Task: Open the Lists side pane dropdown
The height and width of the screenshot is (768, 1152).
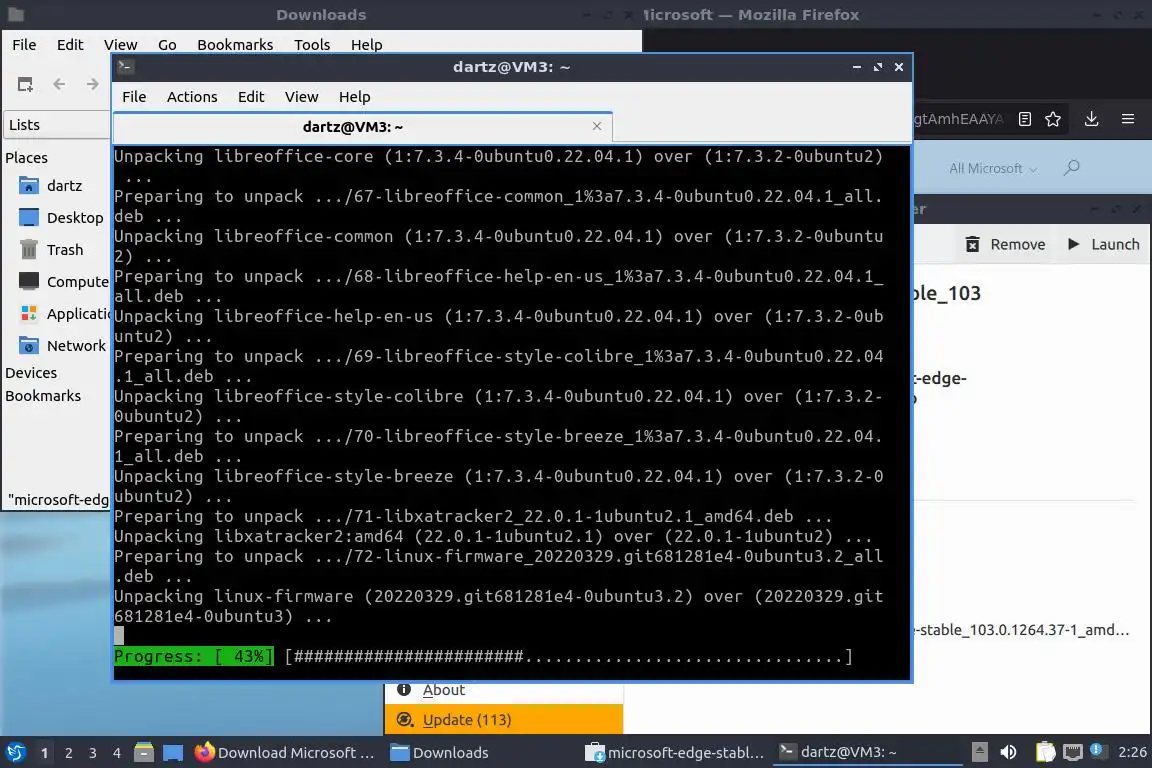Action: tap(57, 125)
